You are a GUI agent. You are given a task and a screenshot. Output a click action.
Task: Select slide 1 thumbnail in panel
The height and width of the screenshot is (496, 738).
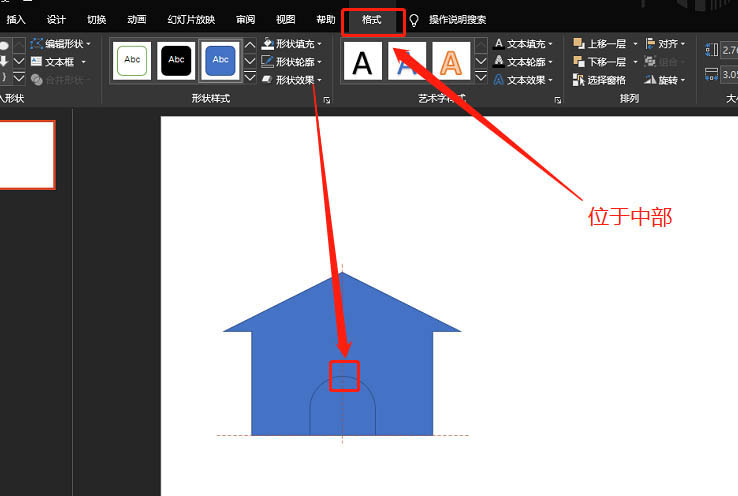27,155
